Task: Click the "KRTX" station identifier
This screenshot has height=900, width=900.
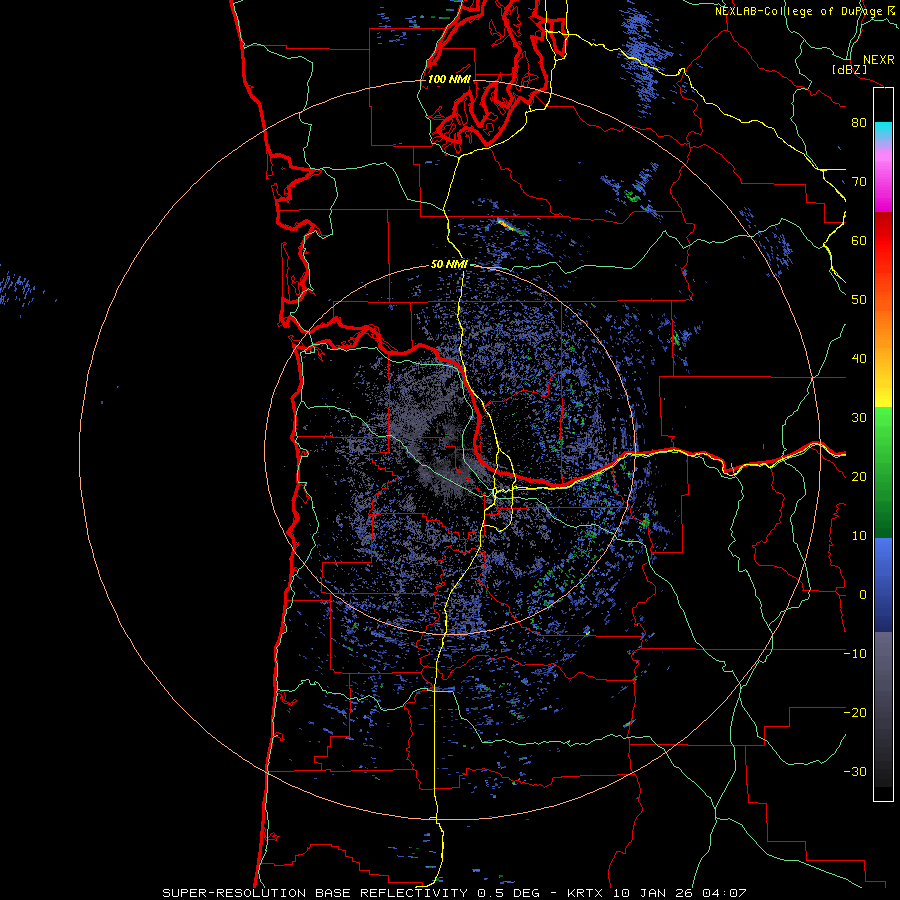Action: (x=587, y=893)
